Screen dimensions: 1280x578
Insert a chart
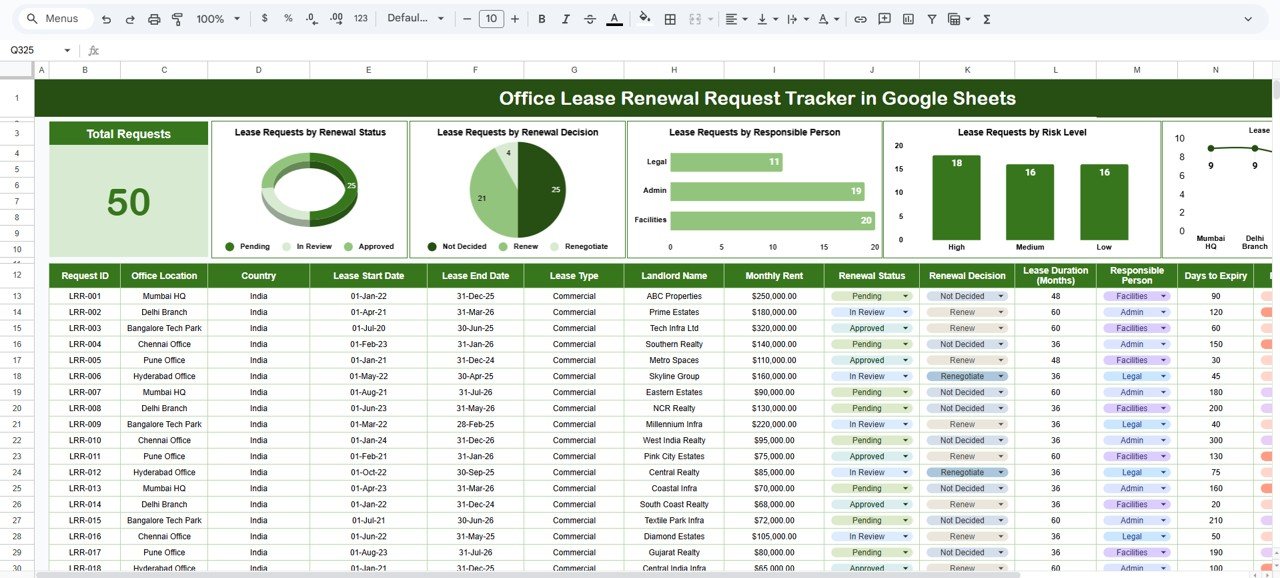[x=908, y=18]
